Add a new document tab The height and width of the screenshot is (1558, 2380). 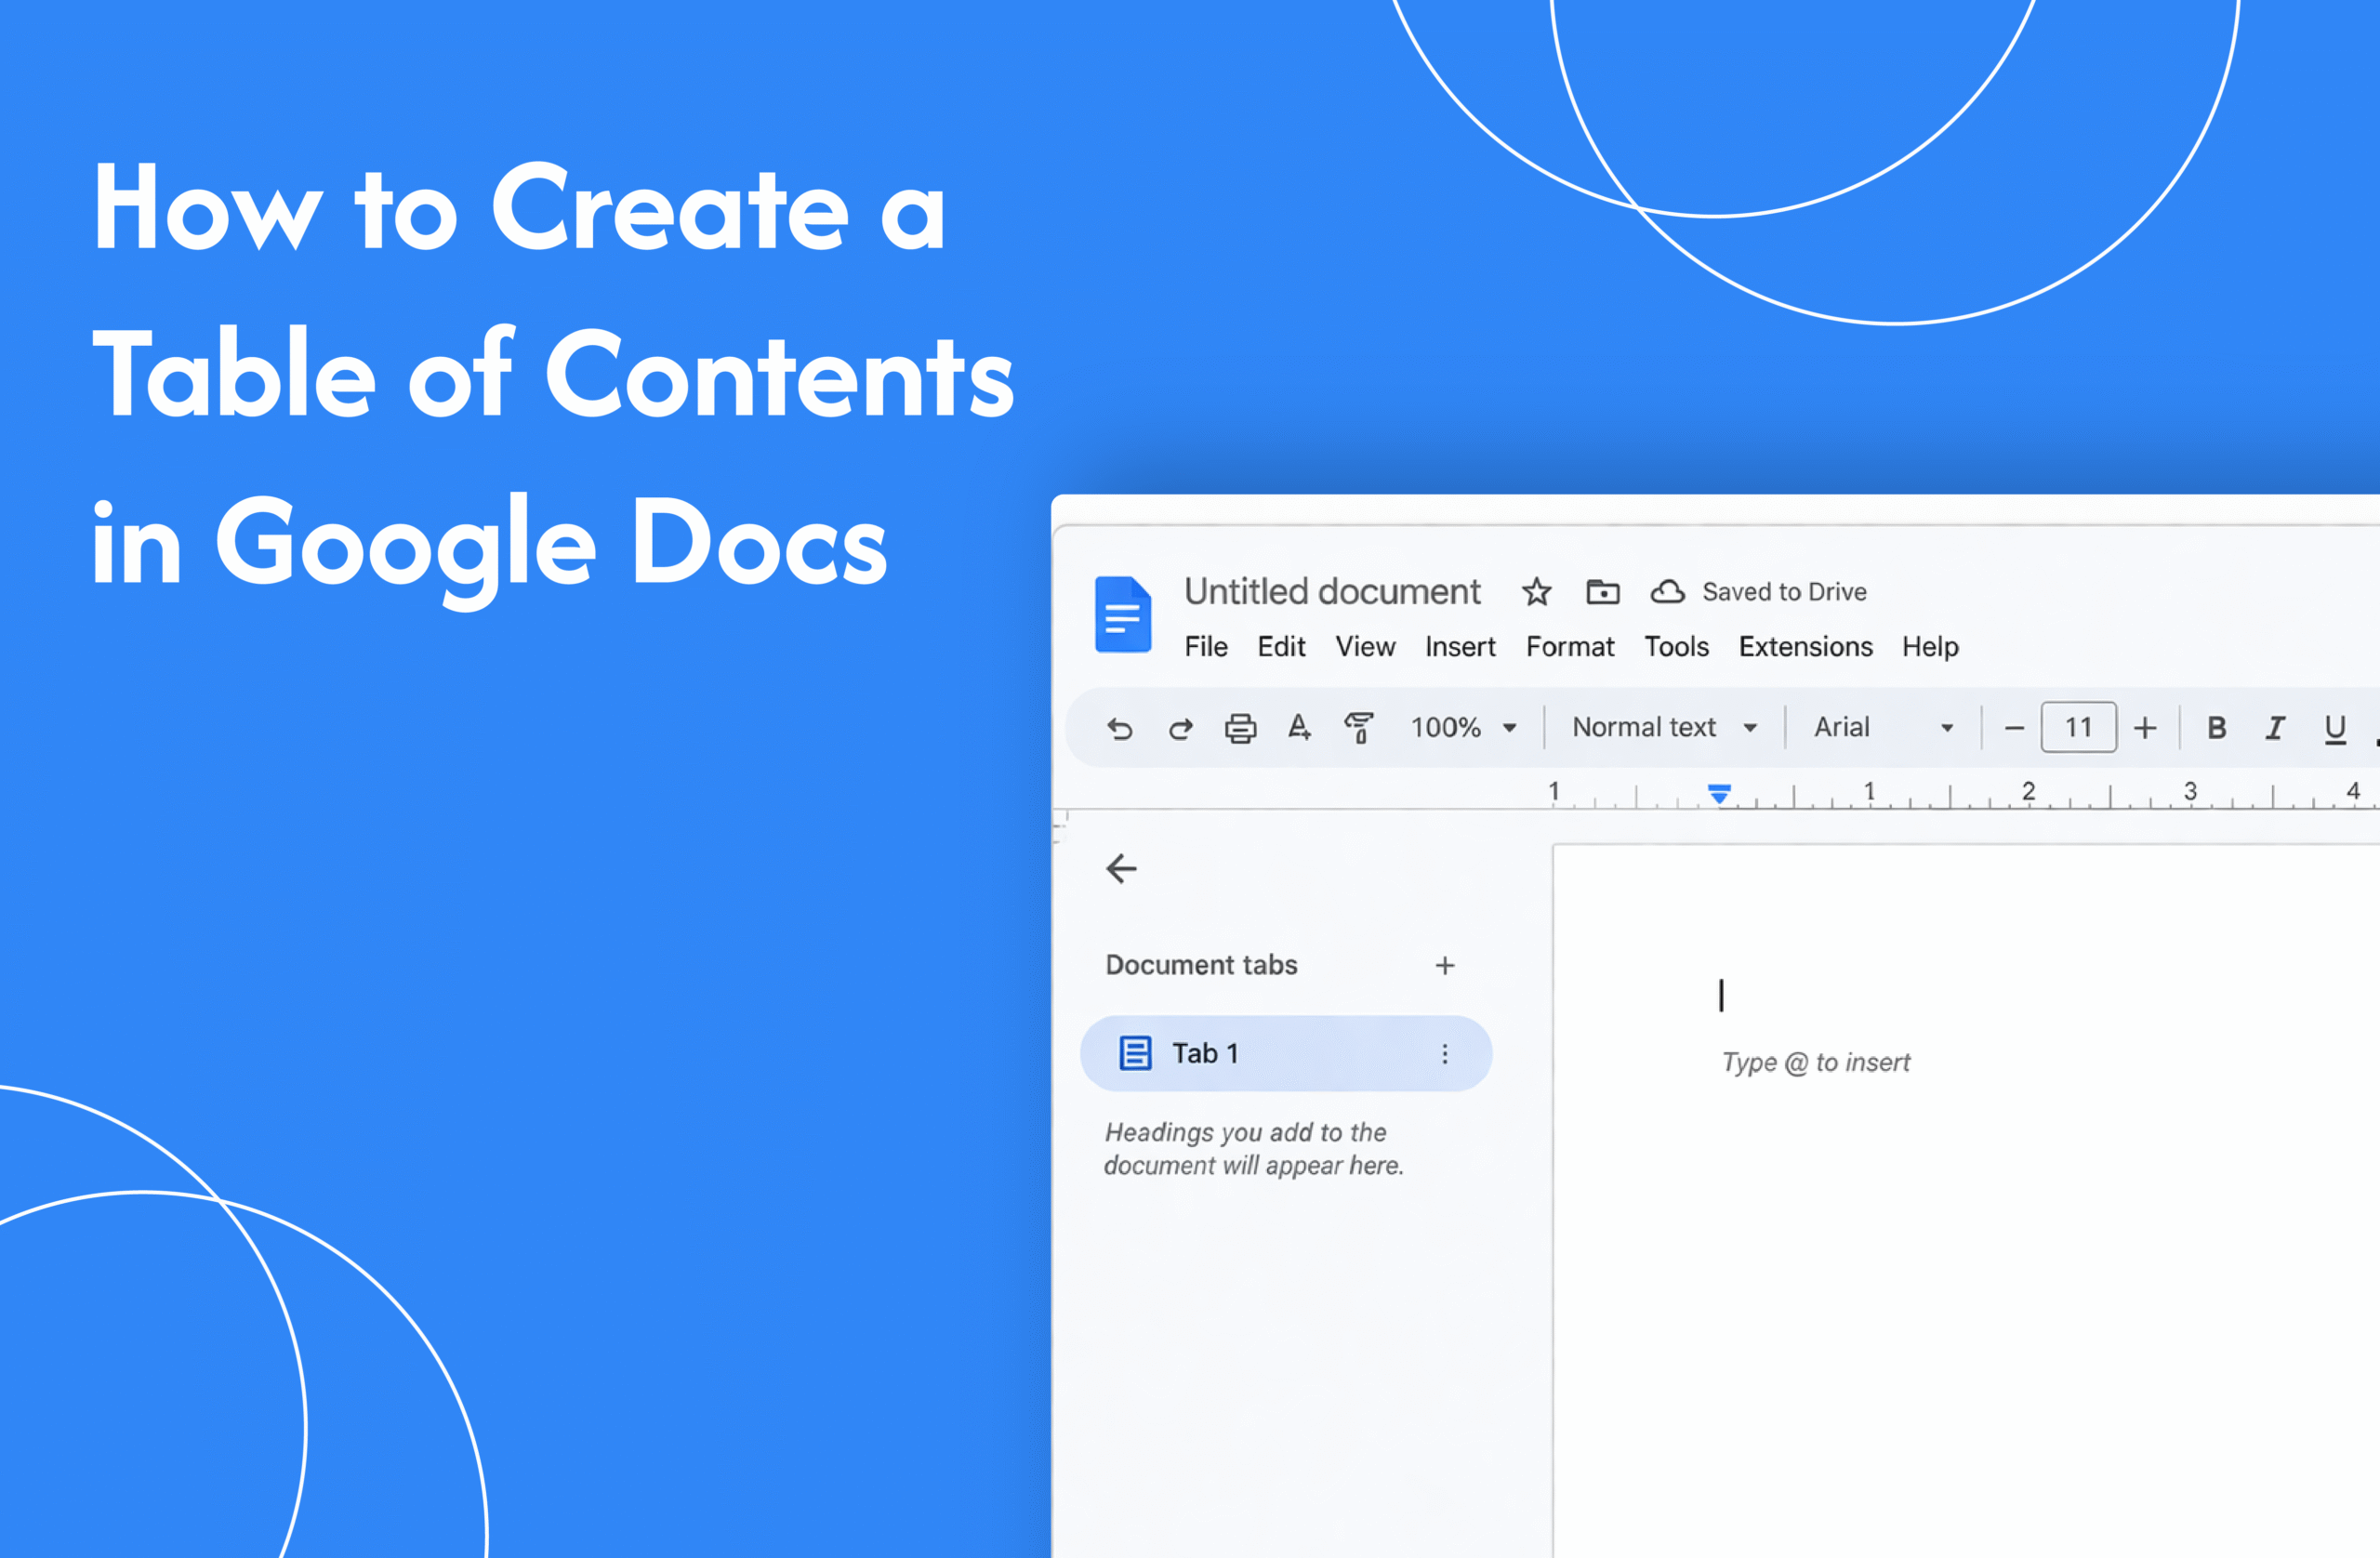[x=1444, y=965]
